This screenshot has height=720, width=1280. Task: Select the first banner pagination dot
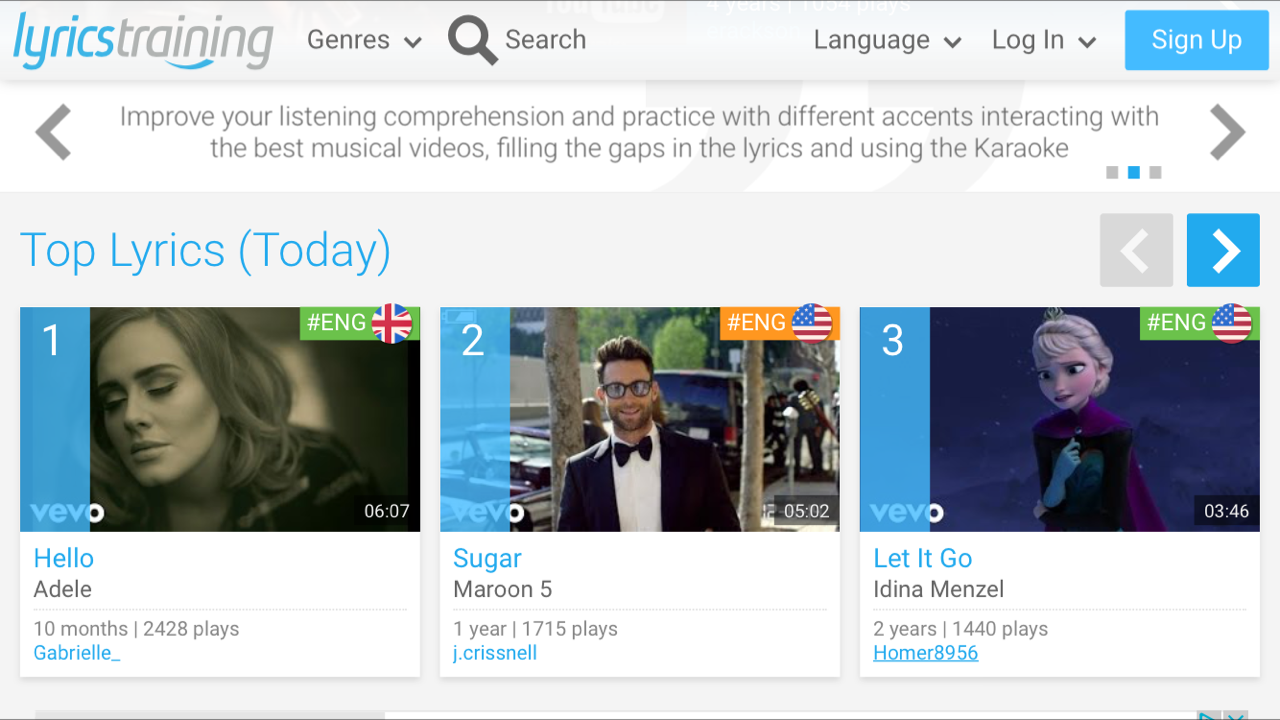point(1112,173)
